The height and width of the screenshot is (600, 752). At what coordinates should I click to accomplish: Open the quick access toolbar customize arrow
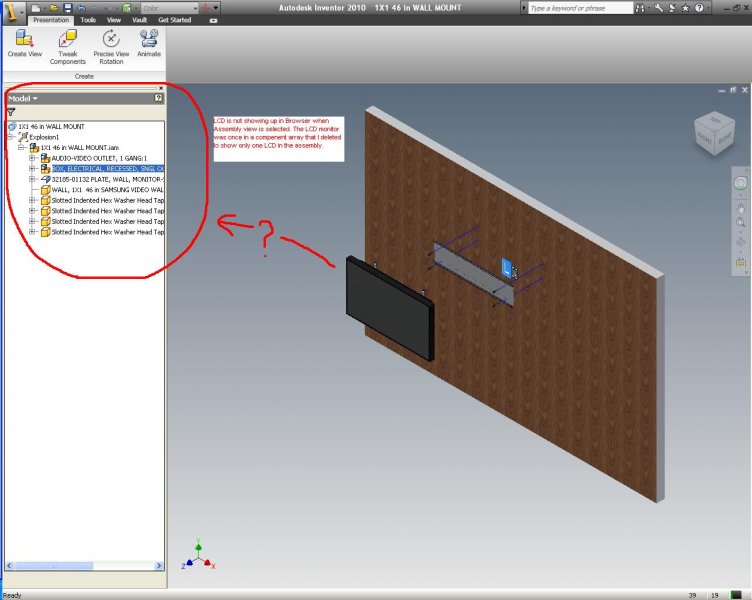click(216, 8)
